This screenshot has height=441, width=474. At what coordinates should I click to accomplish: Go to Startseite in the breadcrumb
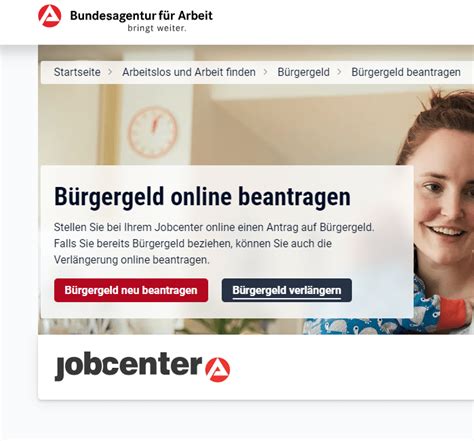tap(77, 72)
